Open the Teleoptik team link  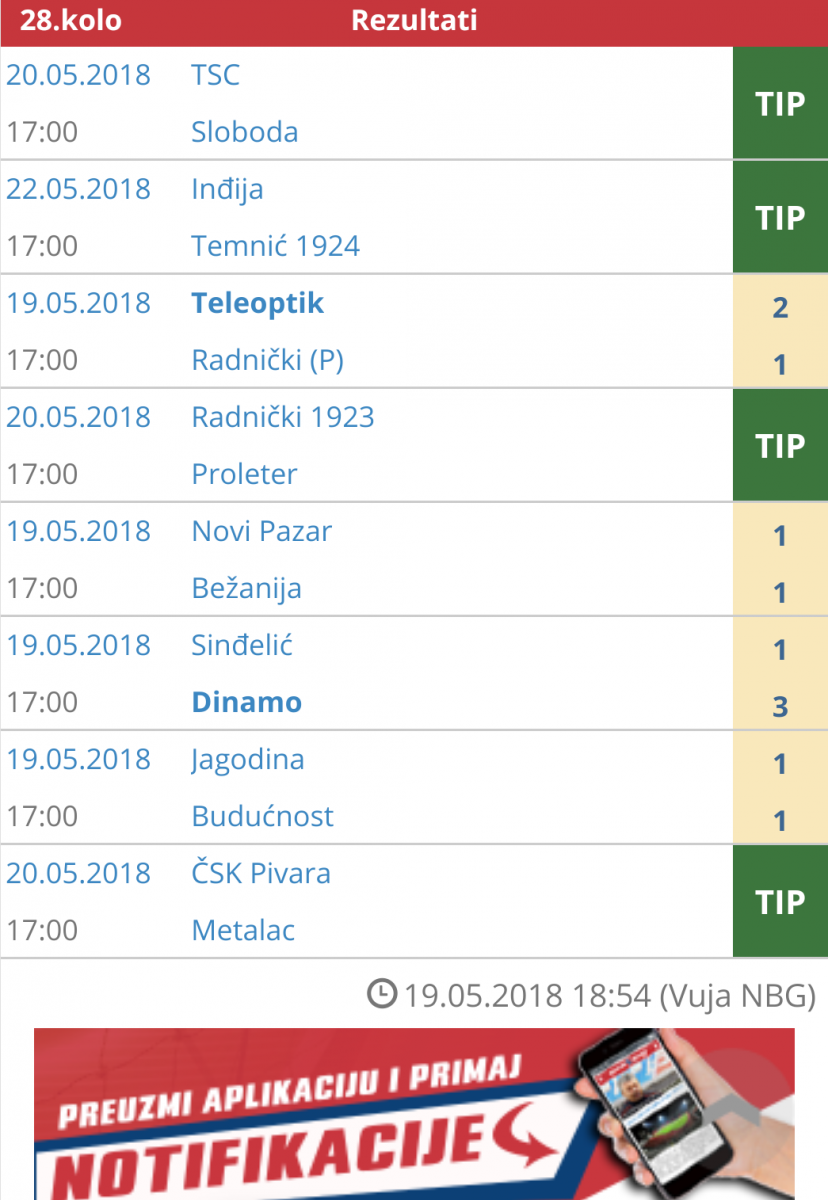click(258, 303)
